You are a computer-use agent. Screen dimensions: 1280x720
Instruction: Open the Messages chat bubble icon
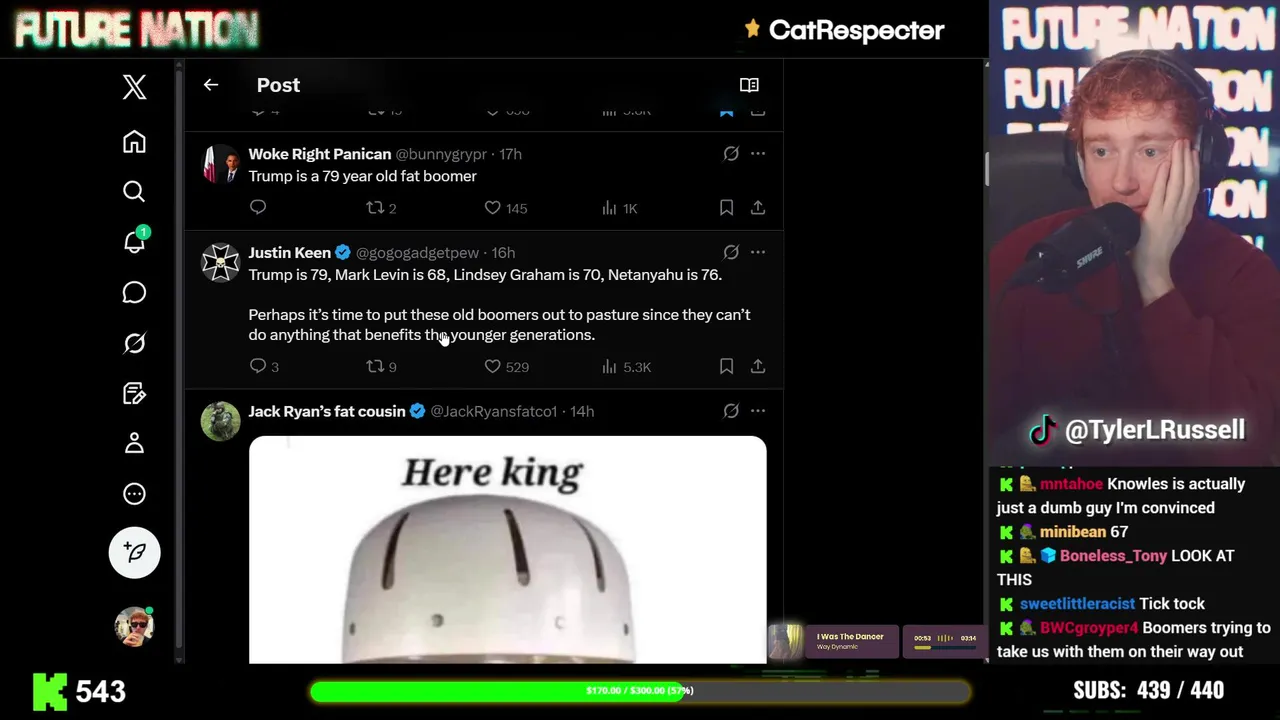point(134,292)
